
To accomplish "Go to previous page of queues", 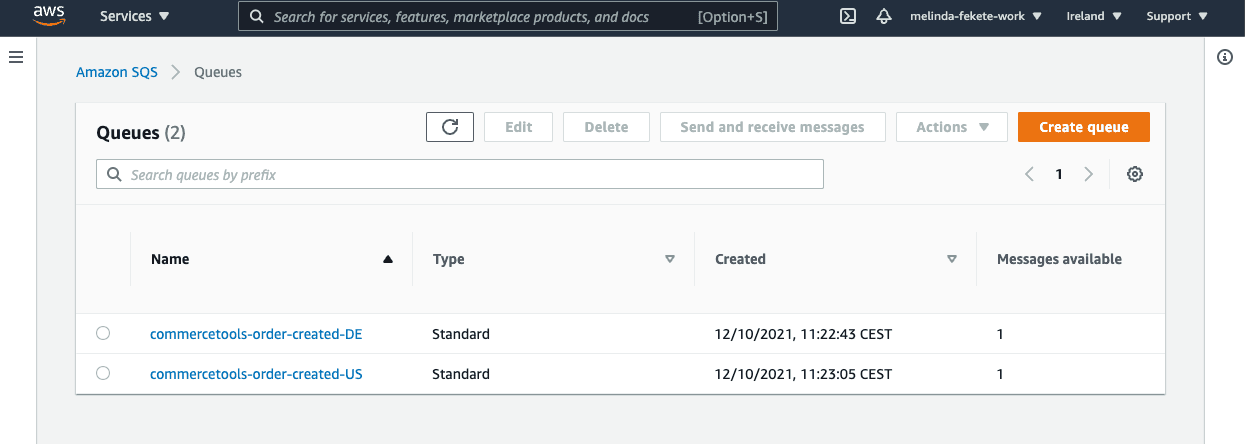I will (1029, 174).
